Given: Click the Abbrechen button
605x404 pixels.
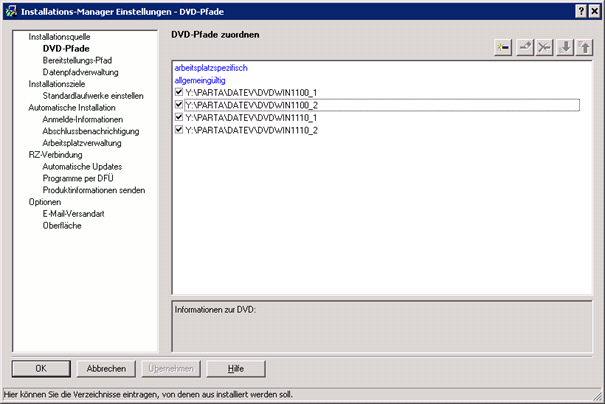Looking at the screenshot, I should click(x=106, y=368).
